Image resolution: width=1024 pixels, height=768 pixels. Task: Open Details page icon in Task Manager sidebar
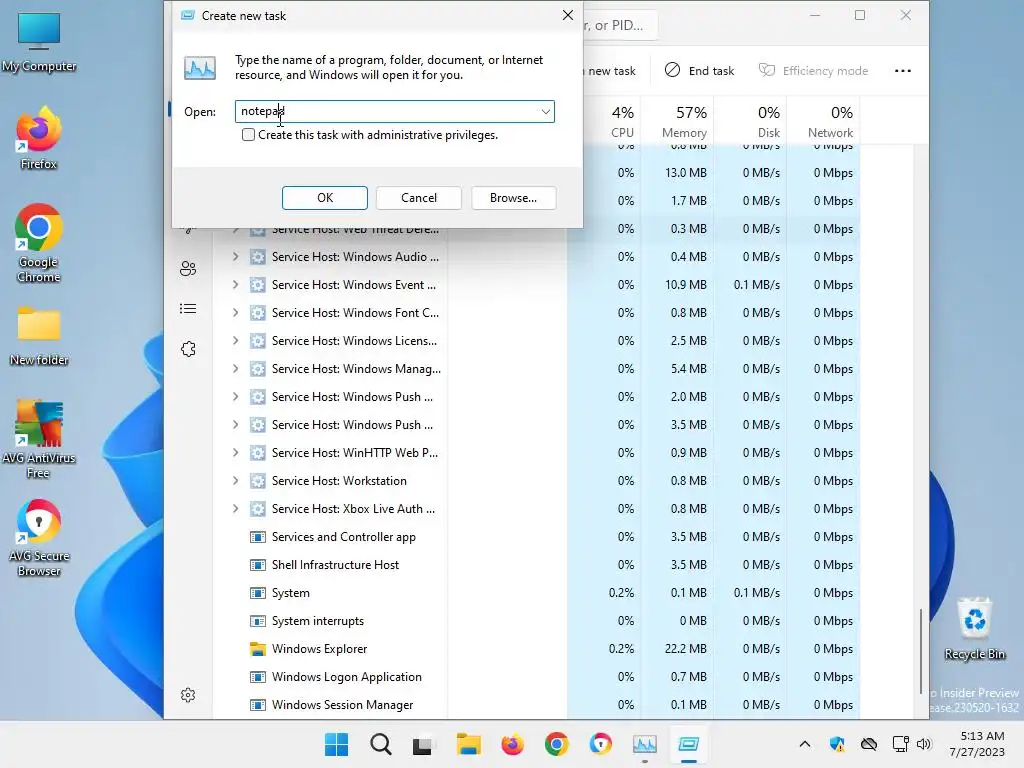pos(188,308)
